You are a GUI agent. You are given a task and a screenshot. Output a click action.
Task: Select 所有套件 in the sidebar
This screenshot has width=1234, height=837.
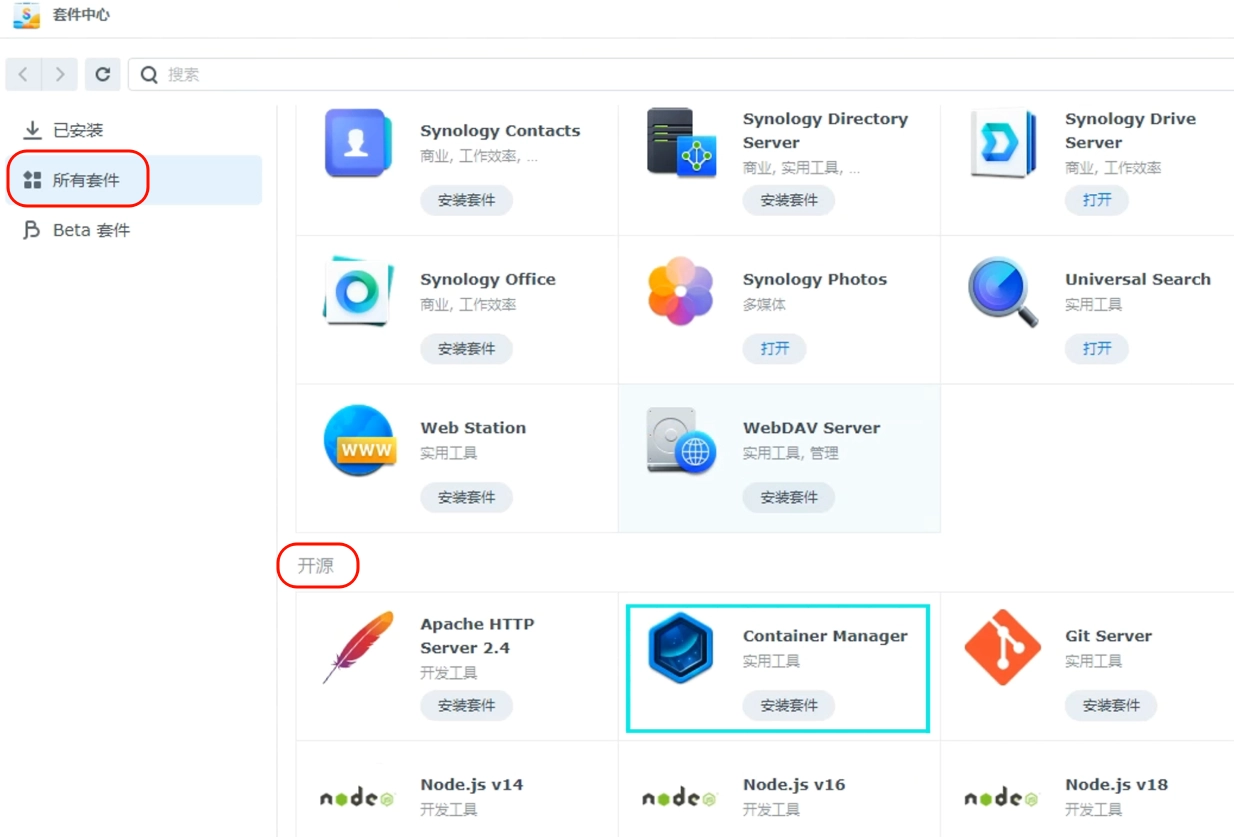pyautogui.click(x=134, y=180)
